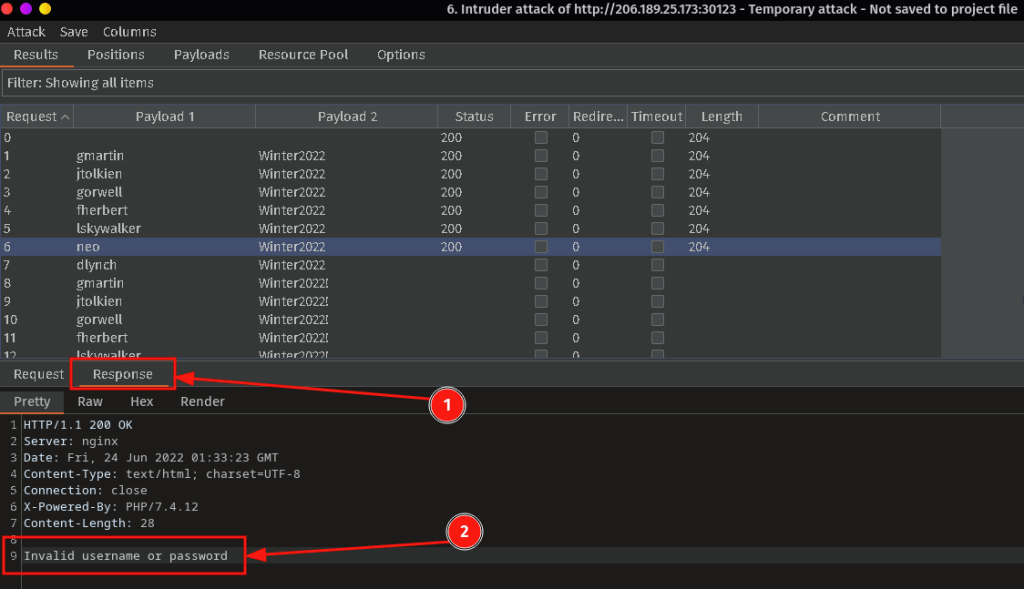Click the red close window button
1024x589 pixels.
(x=9, y=8)
